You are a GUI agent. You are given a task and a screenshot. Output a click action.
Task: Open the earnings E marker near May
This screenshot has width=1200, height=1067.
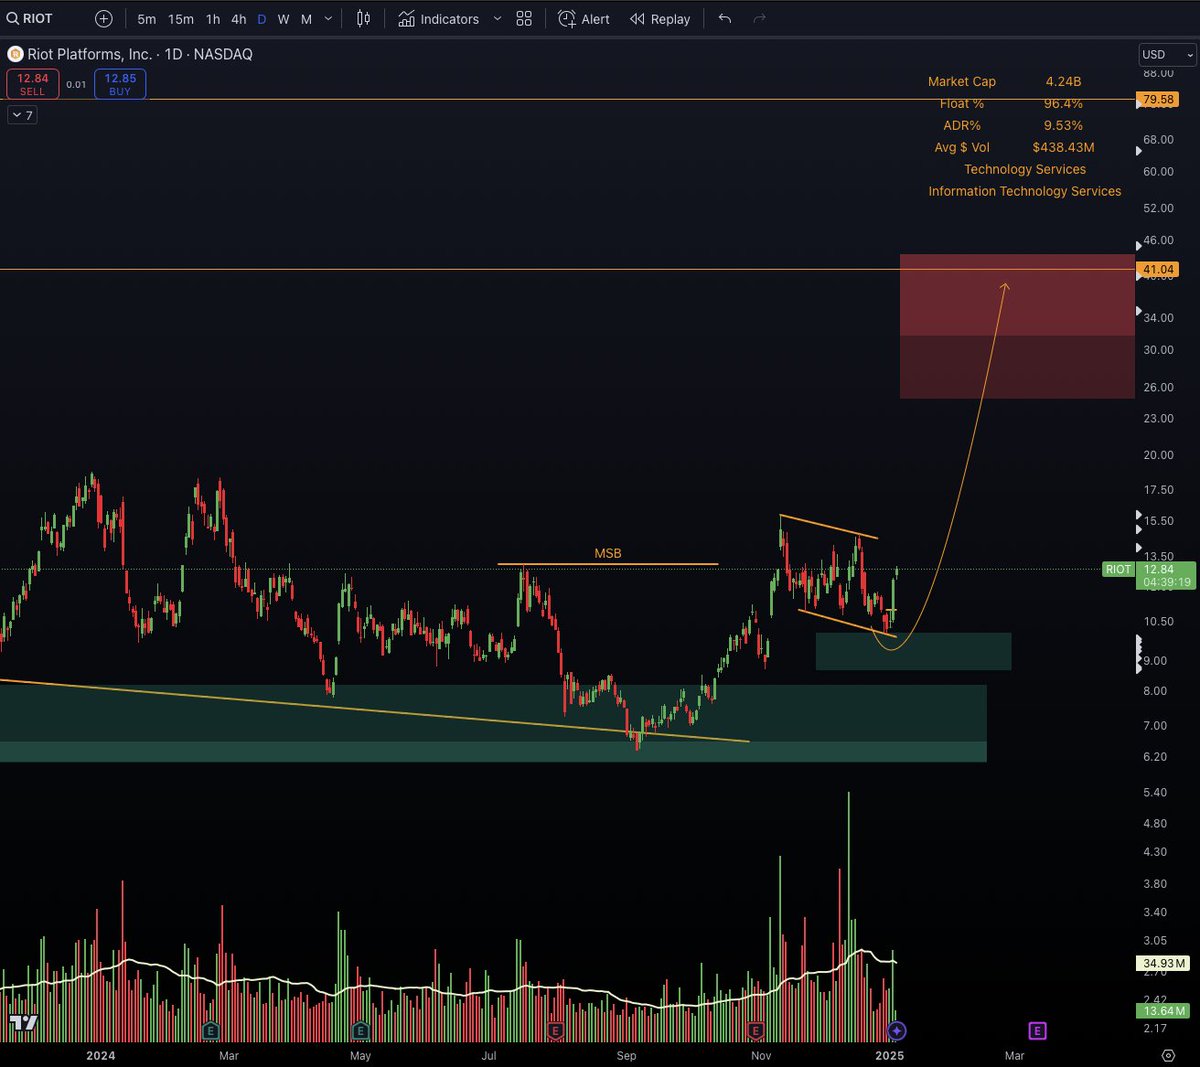[x=360, y=1030]
